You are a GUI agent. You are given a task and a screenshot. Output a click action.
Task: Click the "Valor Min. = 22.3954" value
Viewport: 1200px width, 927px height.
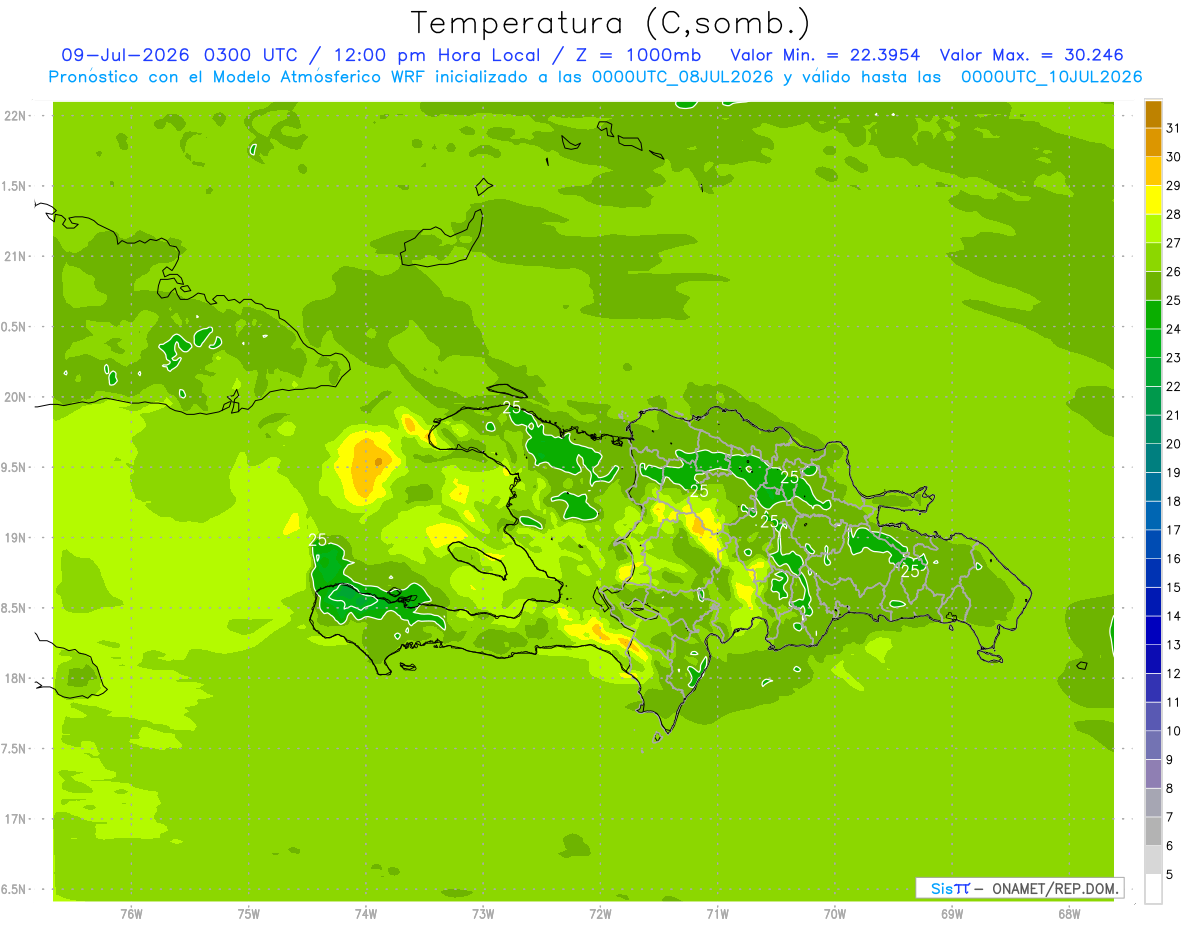coord(825,55)
